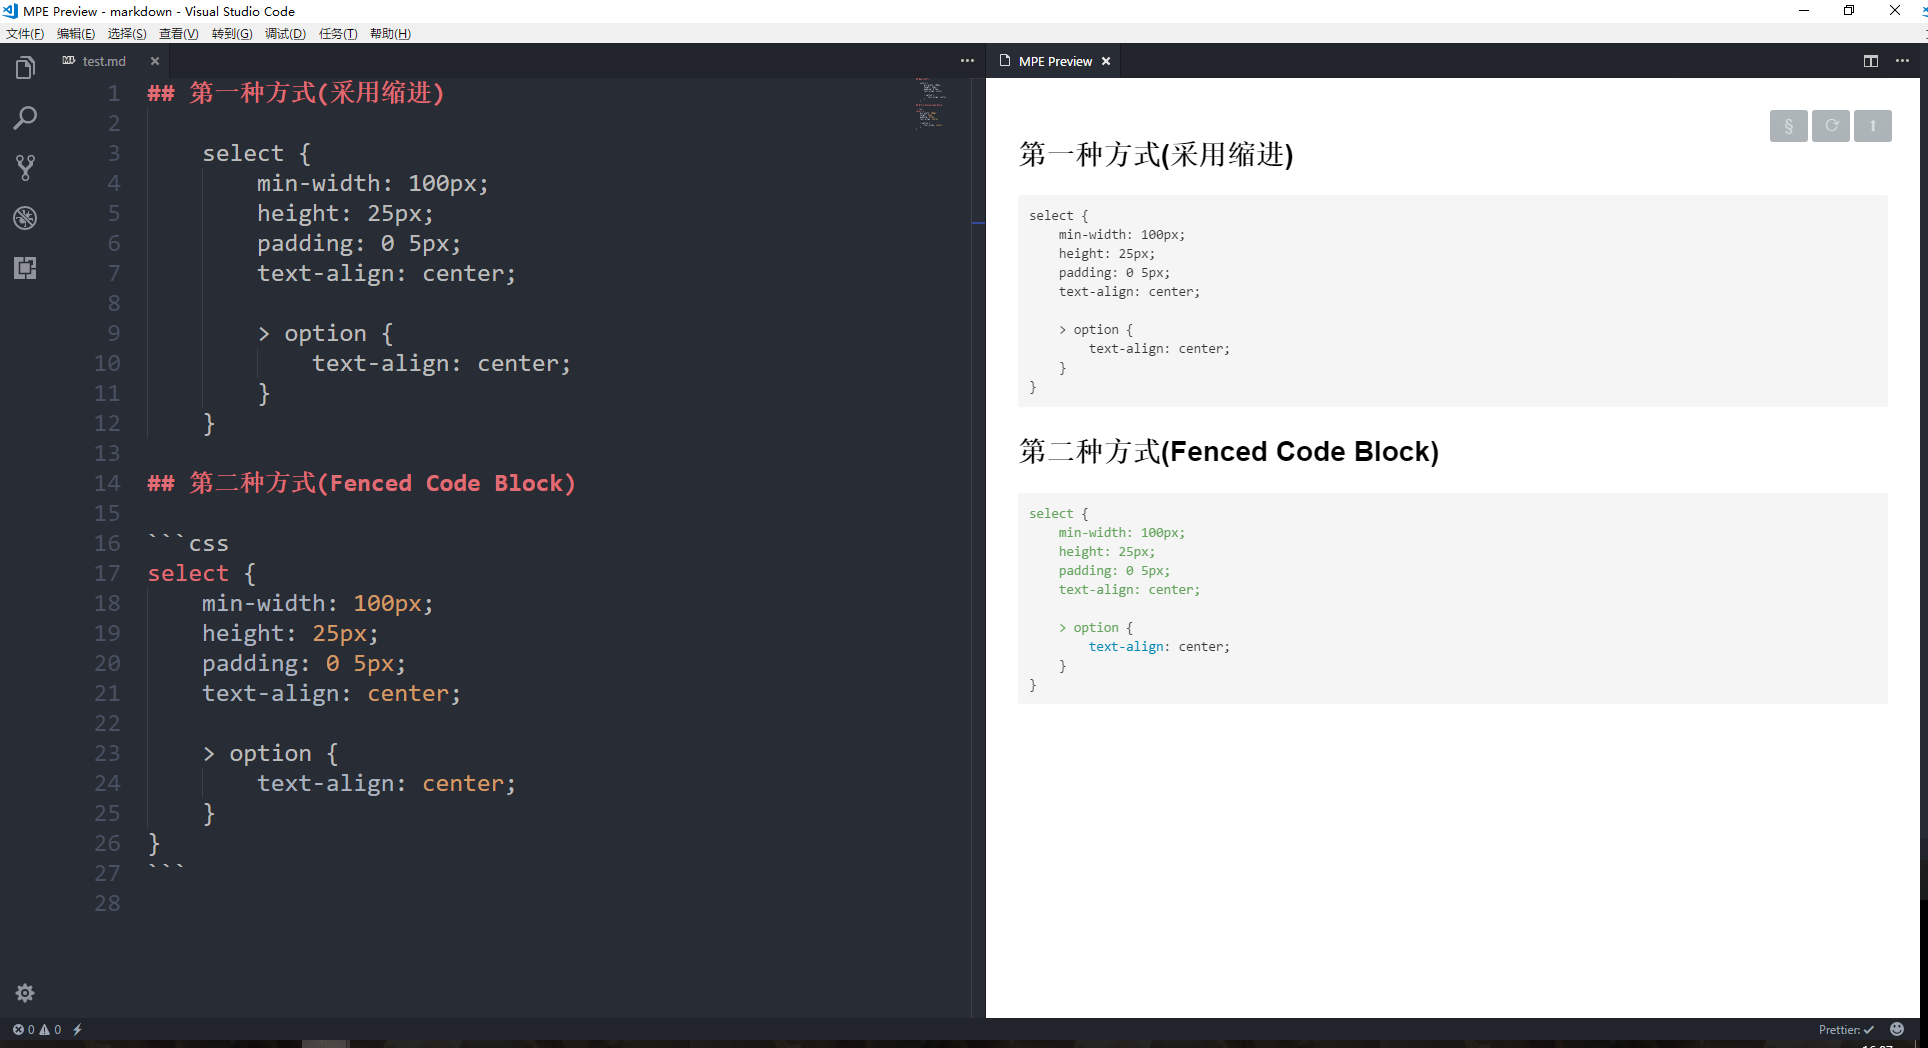Refresh the MPE preview with the reload button
This screenshot has width=1928, height=1048.
click(x=1831, y=126)
